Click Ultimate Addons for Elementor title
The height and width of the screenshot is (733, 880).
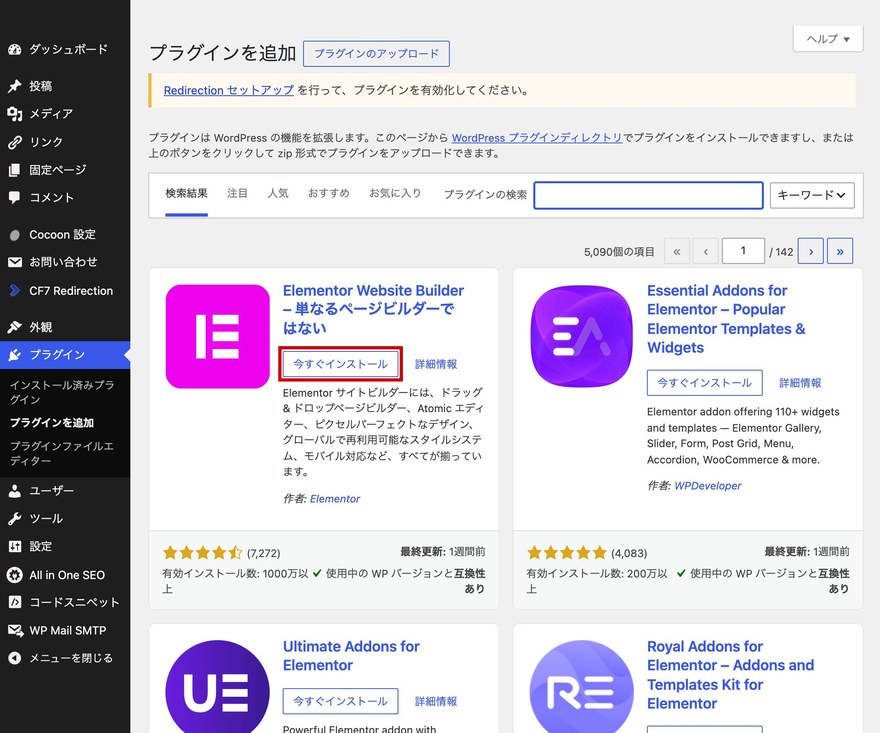[x=351, y=656]
